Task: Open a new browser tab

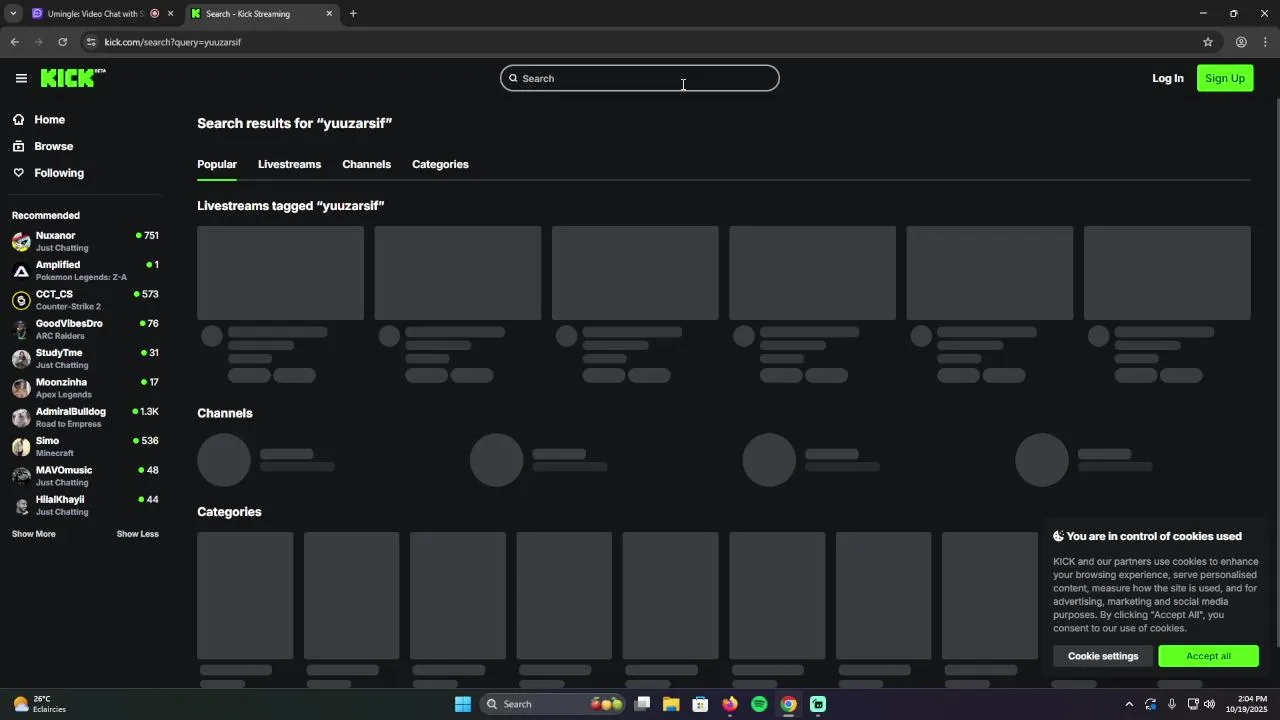Action: pos(353,14)
